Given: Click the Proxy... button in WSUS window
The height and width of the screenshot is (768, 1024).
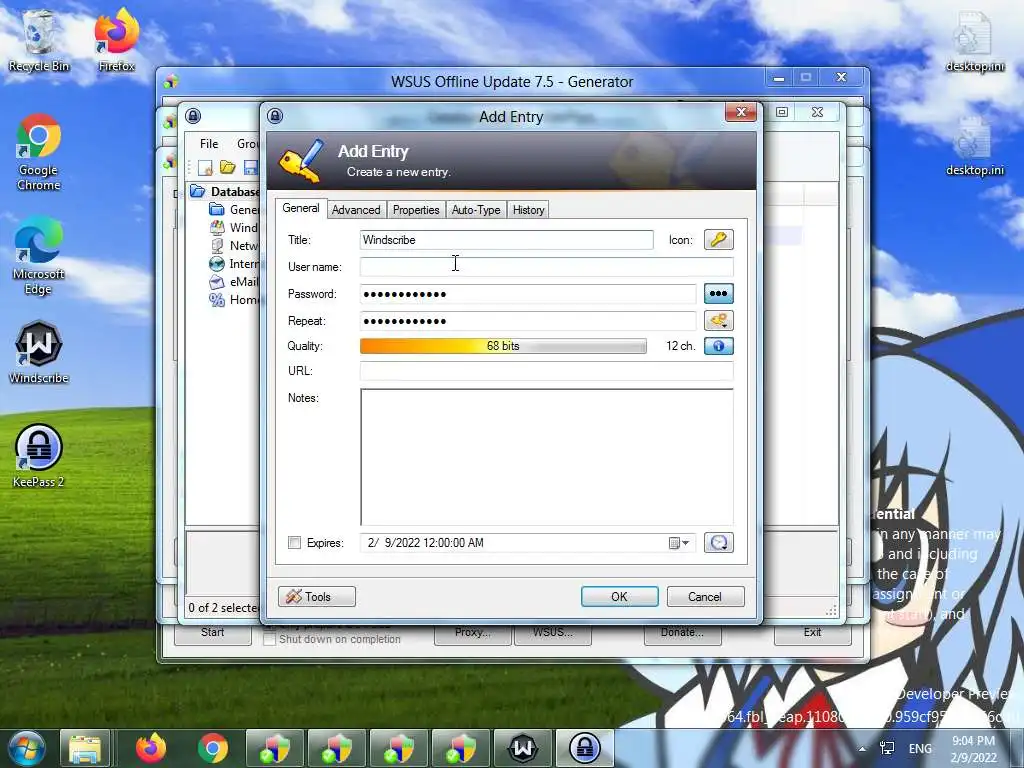Looking at the screenshot, I should pyautogui.click(x=473, y=633).
